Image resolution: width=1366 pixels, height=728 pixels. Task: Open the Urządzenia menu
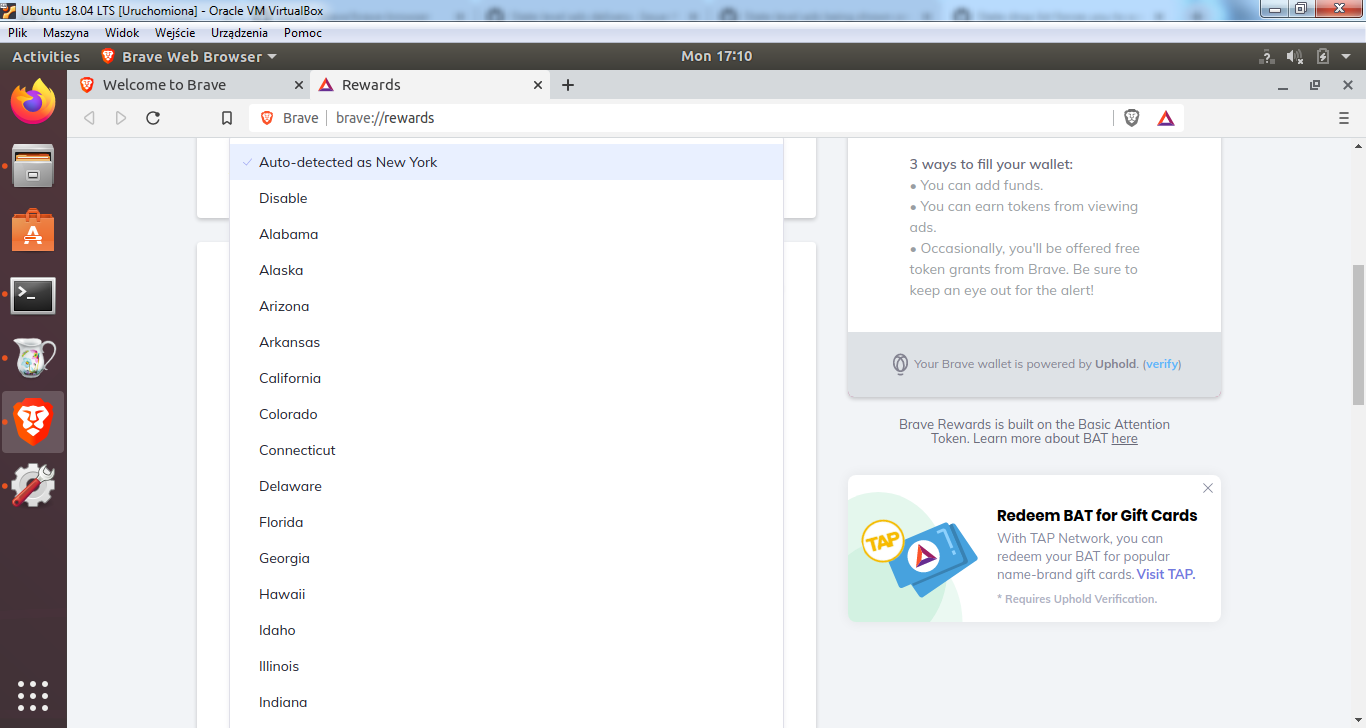[x=239, y=33]
